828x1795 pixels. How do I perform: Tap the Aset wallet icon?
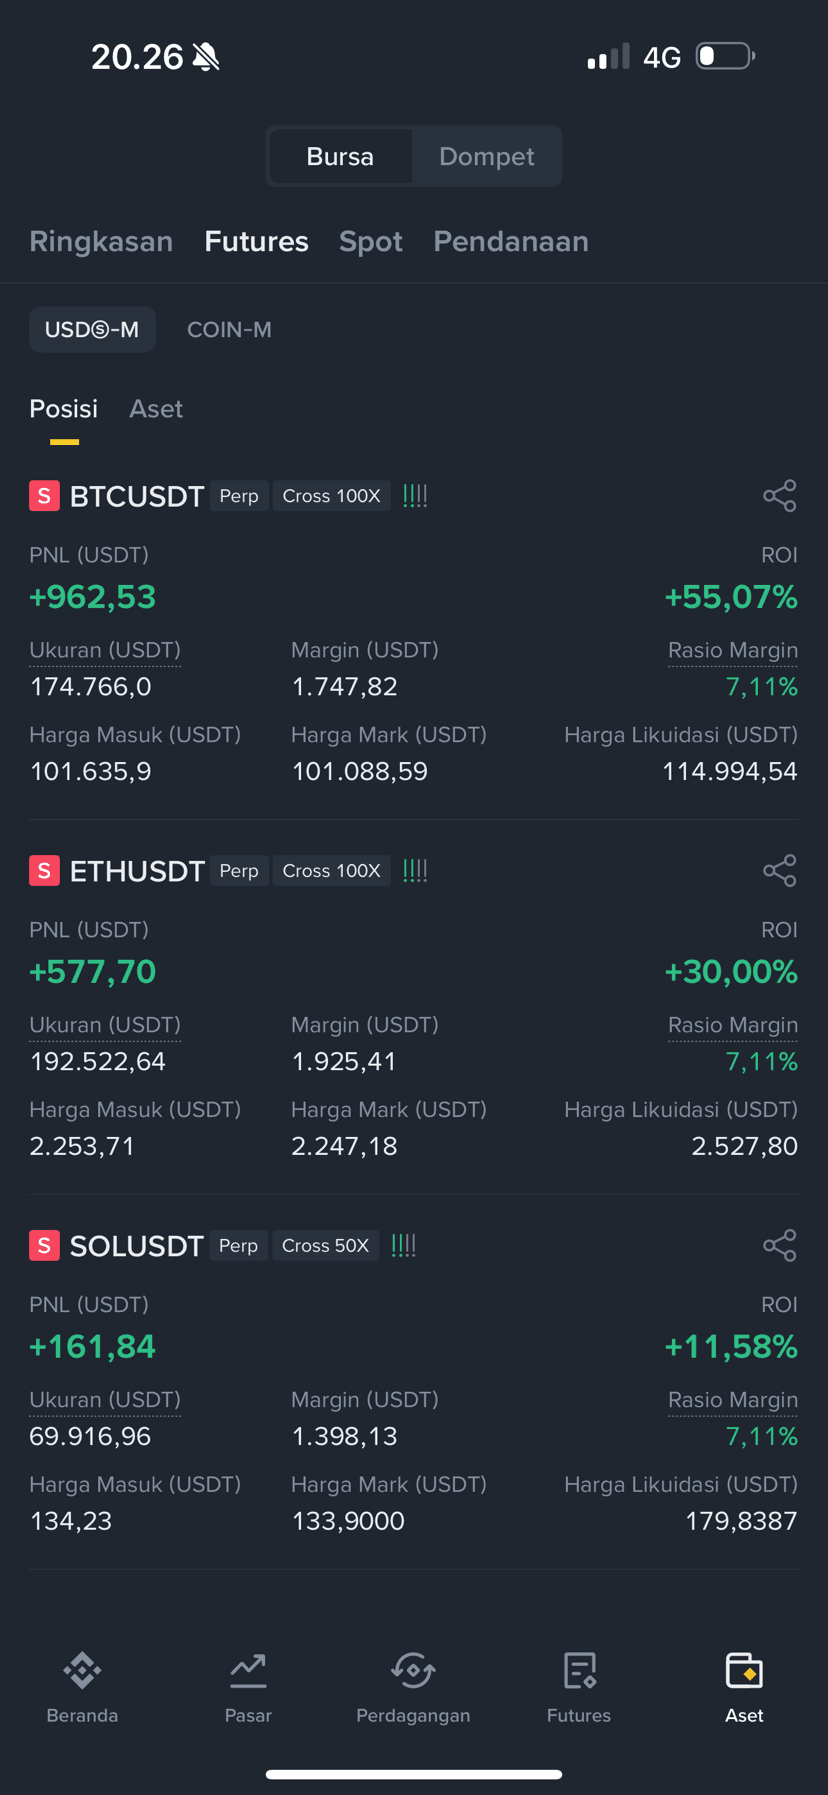[744, 1669]
